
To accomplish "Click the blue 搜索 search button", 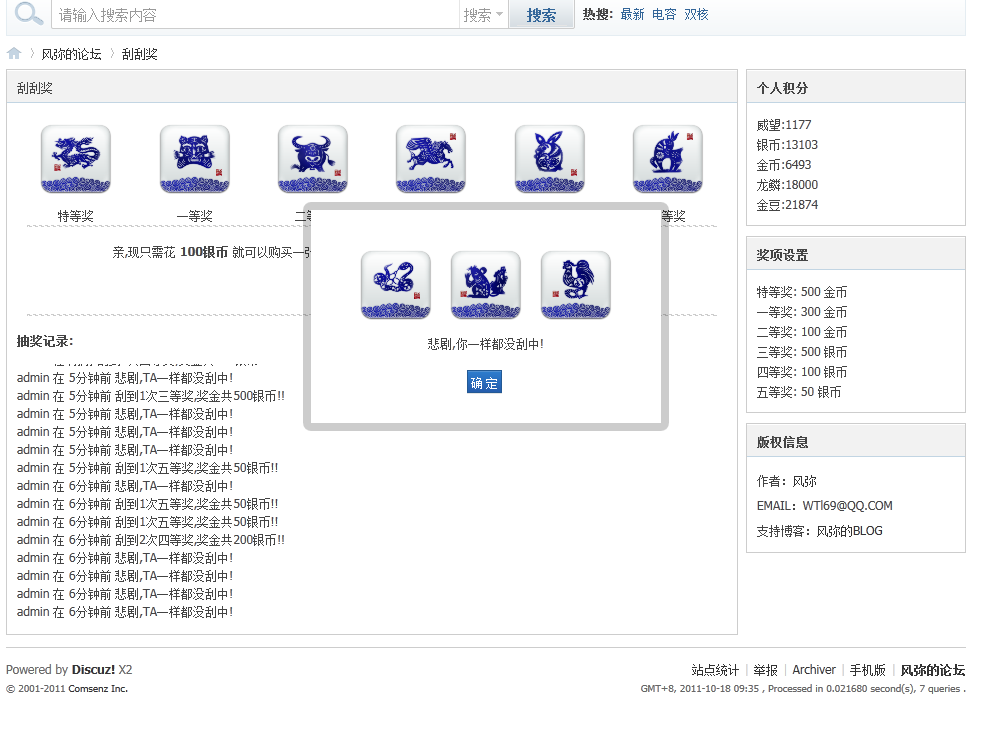I will pos(541,15).
